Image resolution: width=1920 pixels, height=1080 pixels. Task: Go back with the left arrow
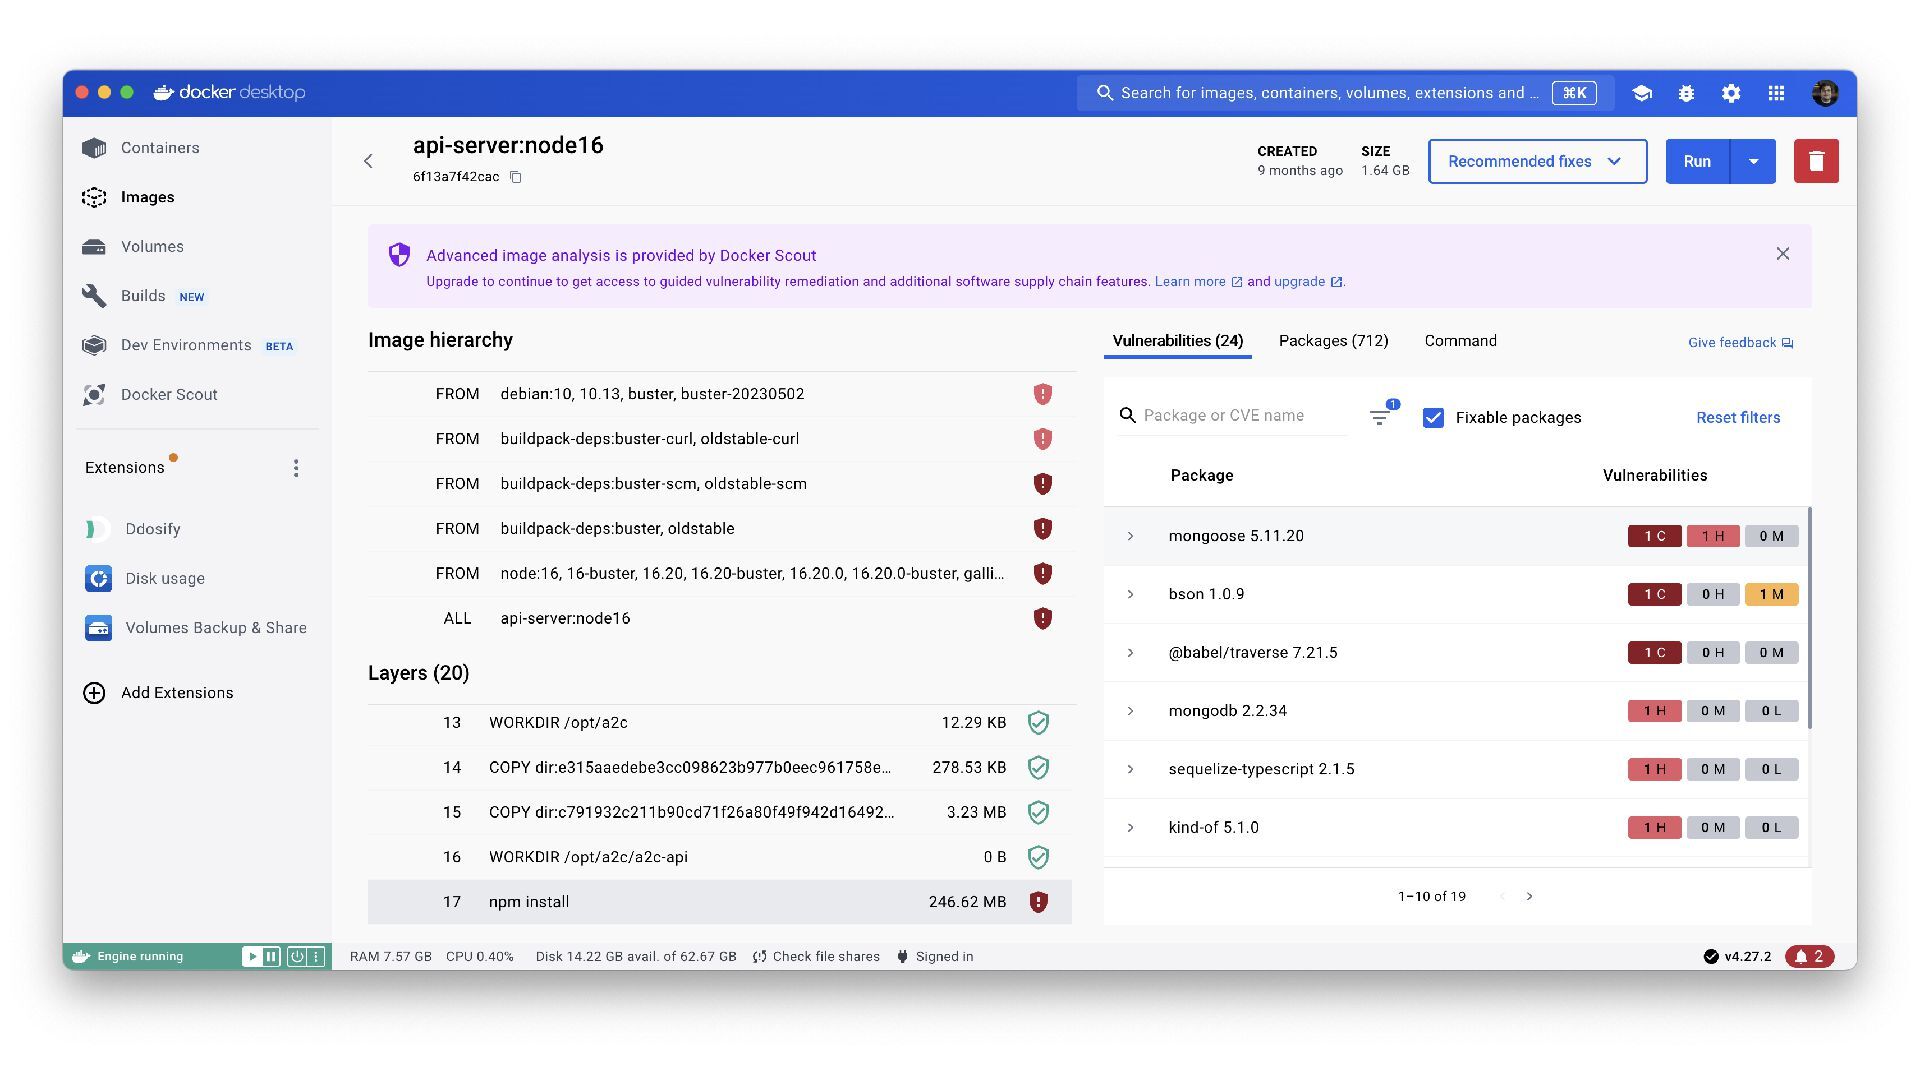point(368,161)
